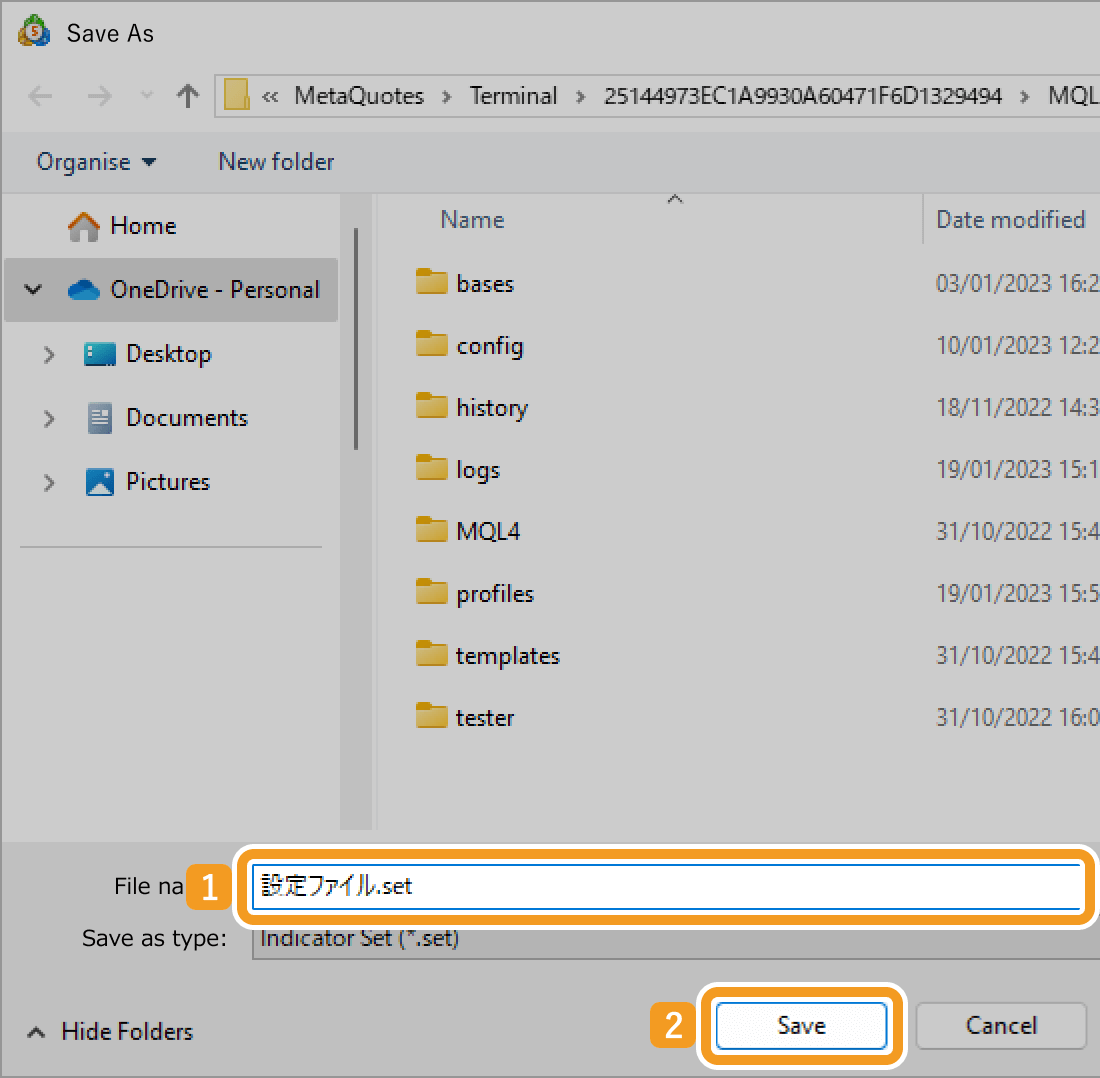Select the history folder
The image size is (1100, 1078).
coord(491,407)
